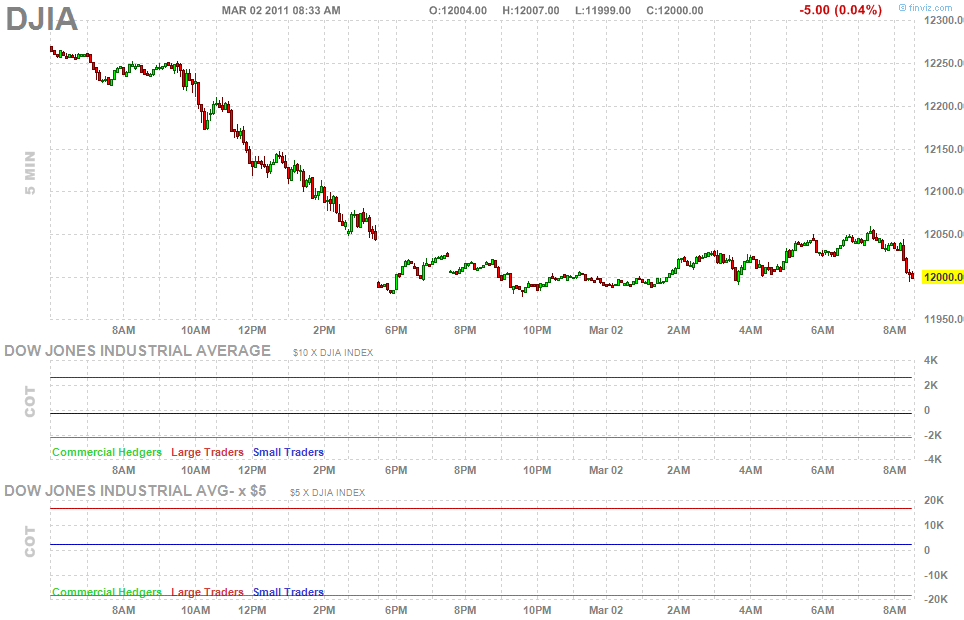Open the finviz.com link
964x620 pixels.
(925, 8)
